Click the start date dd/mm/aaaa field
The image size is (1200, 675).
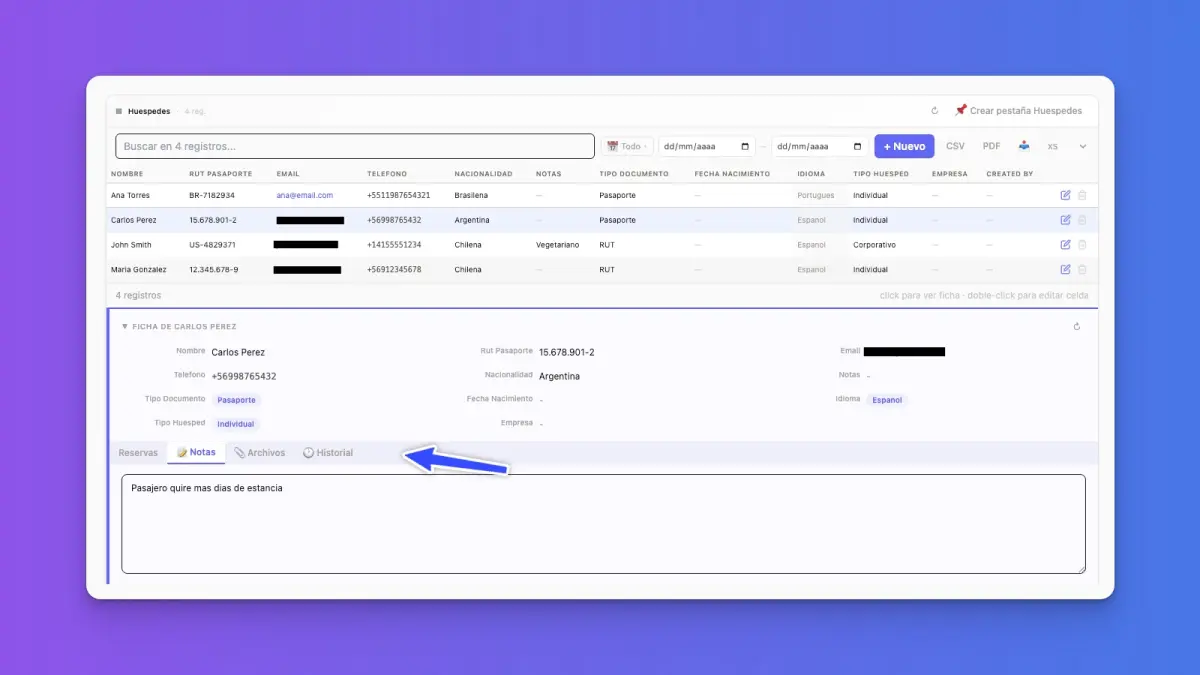(707, 146)
